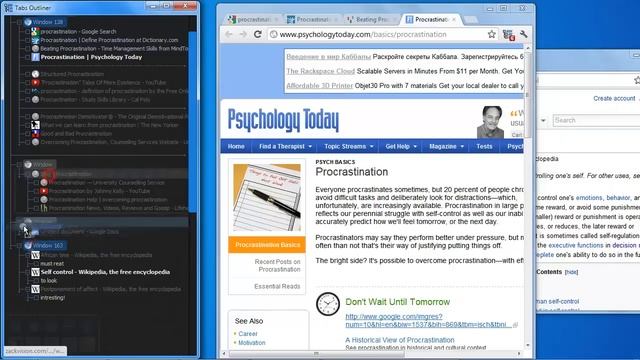This screenshot has height=360, width=640.
Task: Tick the checkbox of 'must reat' note
Action: click(x=36, y=264)
